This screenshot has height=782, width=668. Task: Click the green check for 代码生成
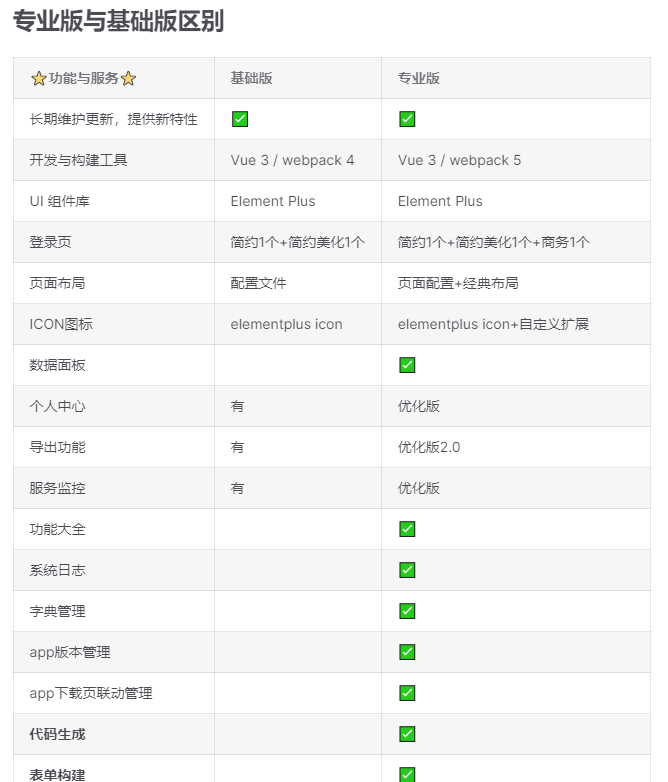pos(407,734)
